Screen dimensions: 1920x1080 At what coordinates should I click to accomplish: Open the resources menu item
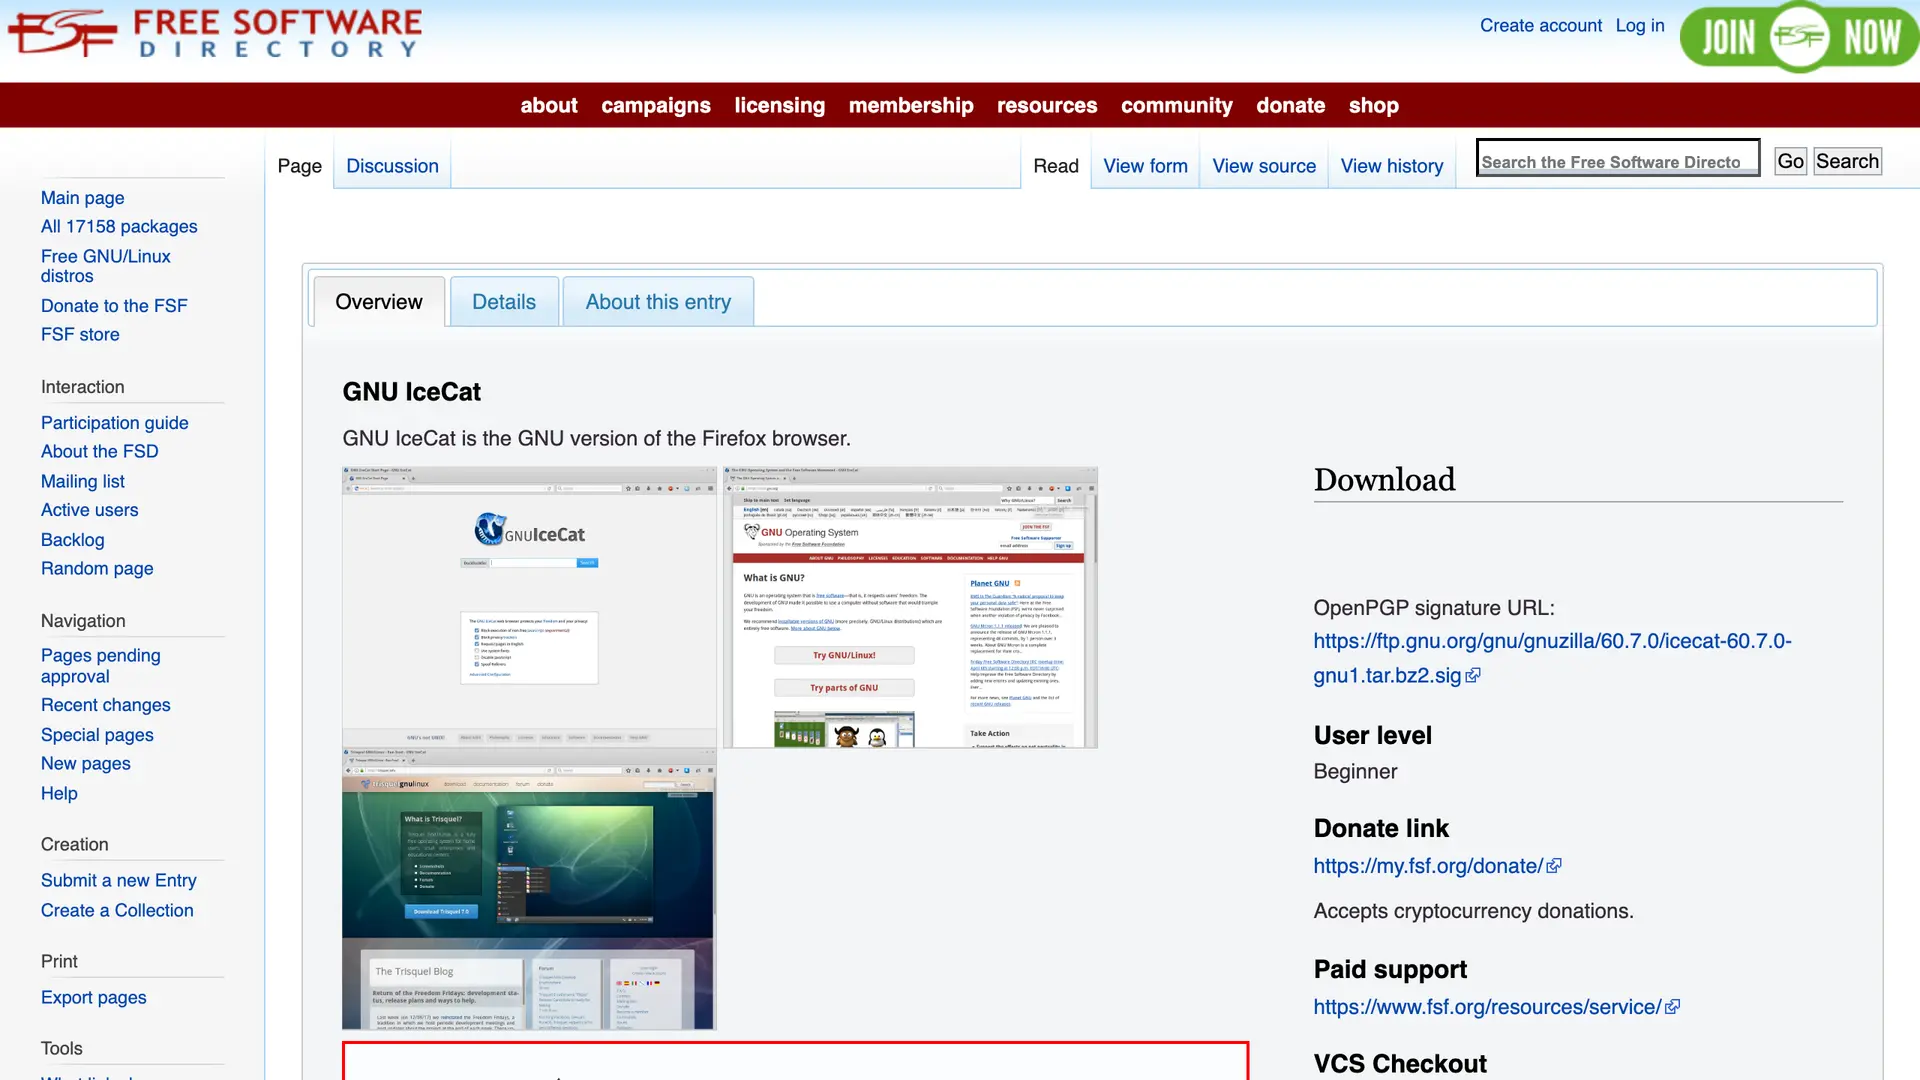[x=1047, y=105]
